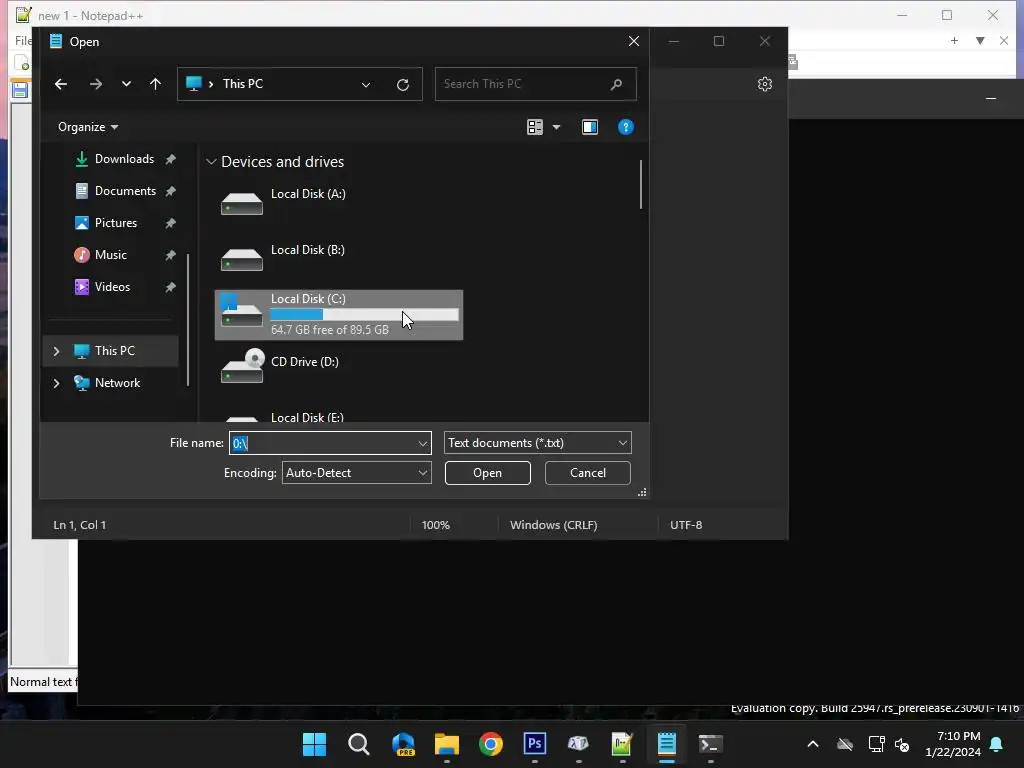Screen dimensions: 1024x768
Task: Open Notepad settings gear icon
Action: 765,84
